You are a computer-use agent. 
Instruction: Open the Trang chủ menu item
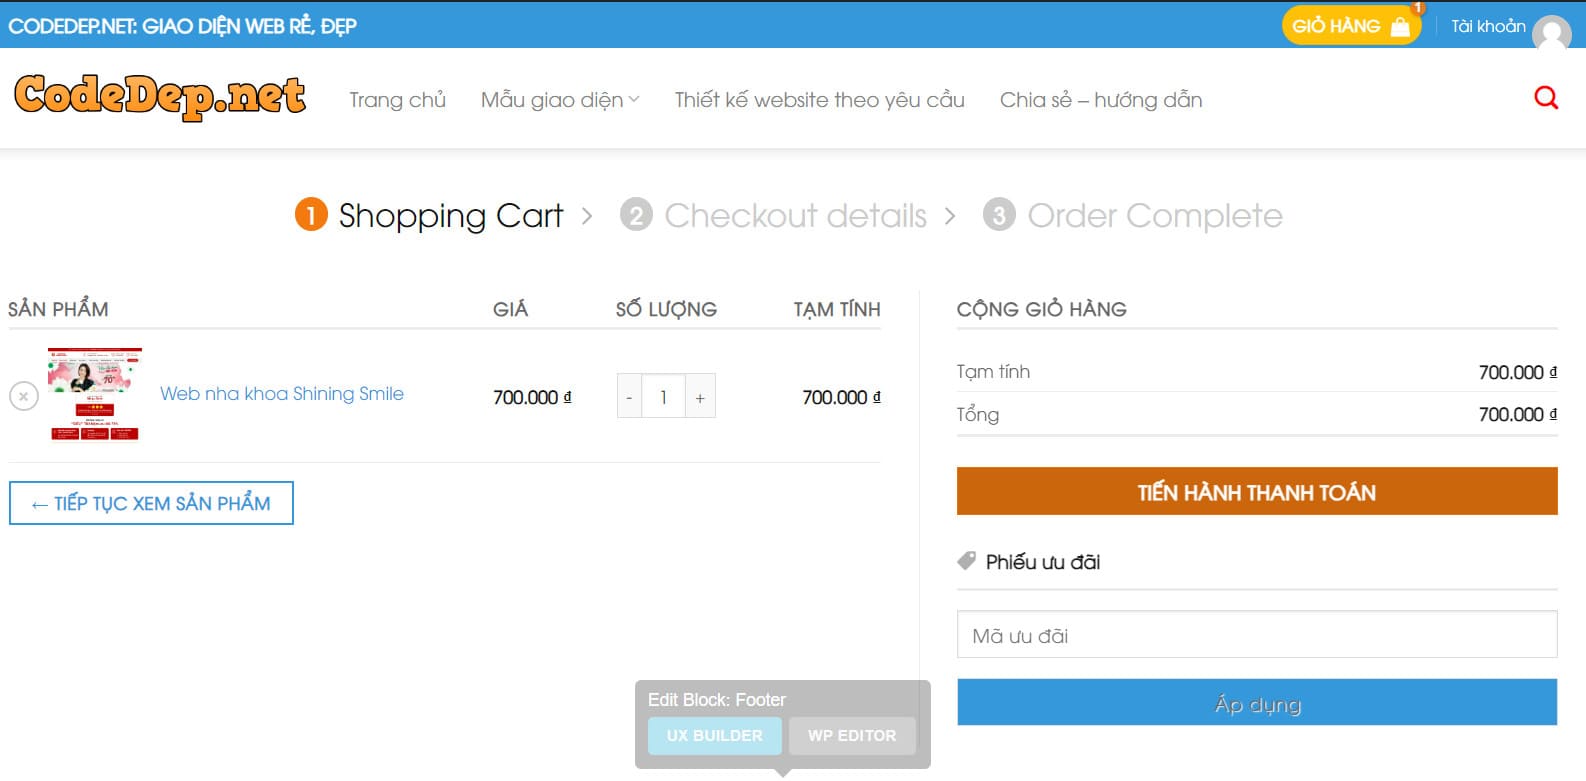[397, 100]
